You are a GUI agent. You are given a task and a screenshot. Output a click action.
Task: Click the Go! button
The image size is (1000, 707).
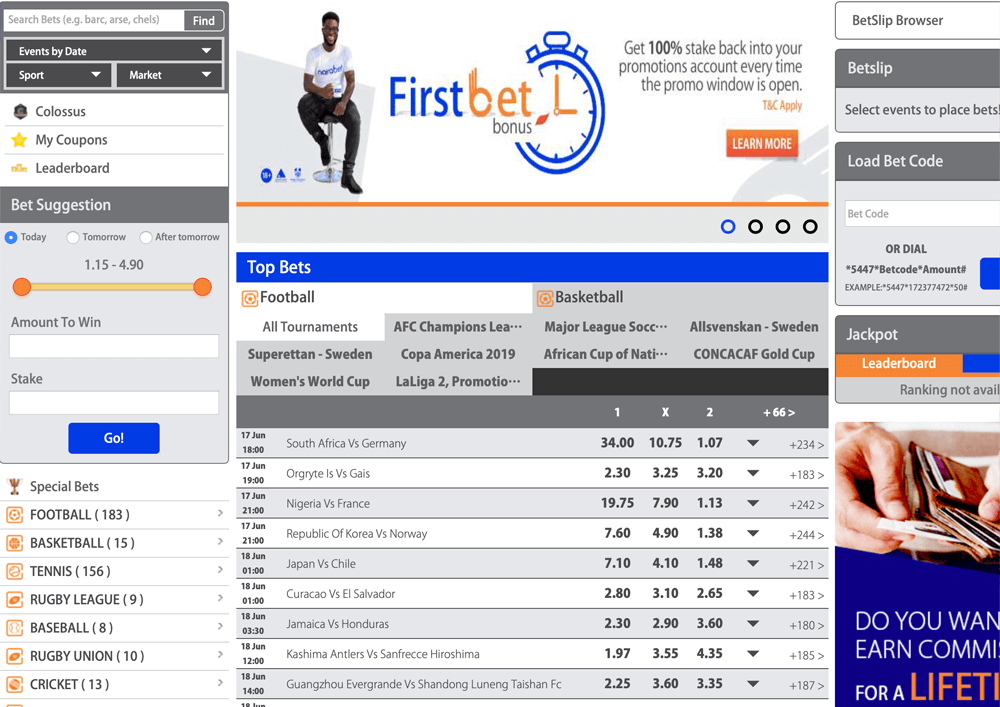click(x=114, y=438)
